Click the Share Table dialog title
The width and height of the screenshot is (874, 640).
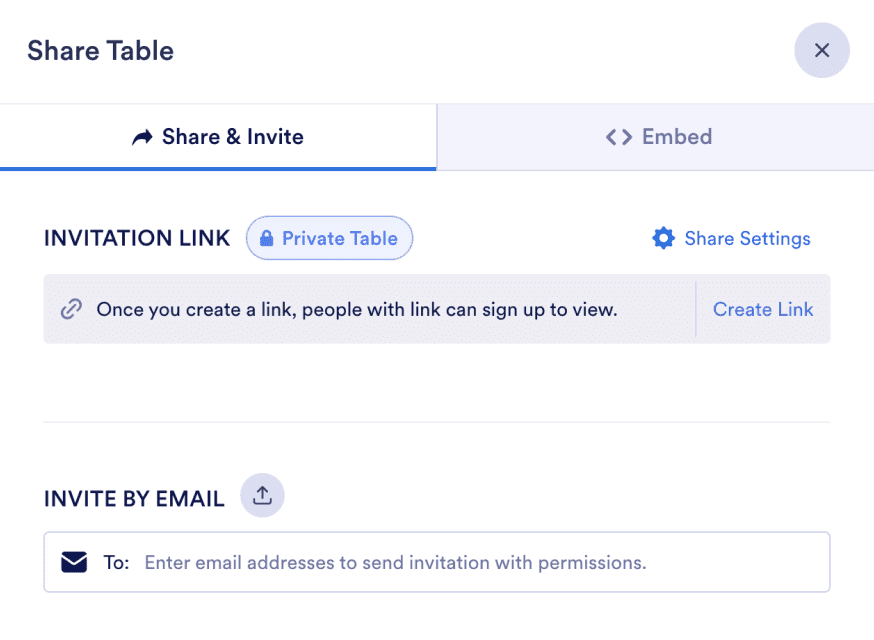[x=100, y=50]
